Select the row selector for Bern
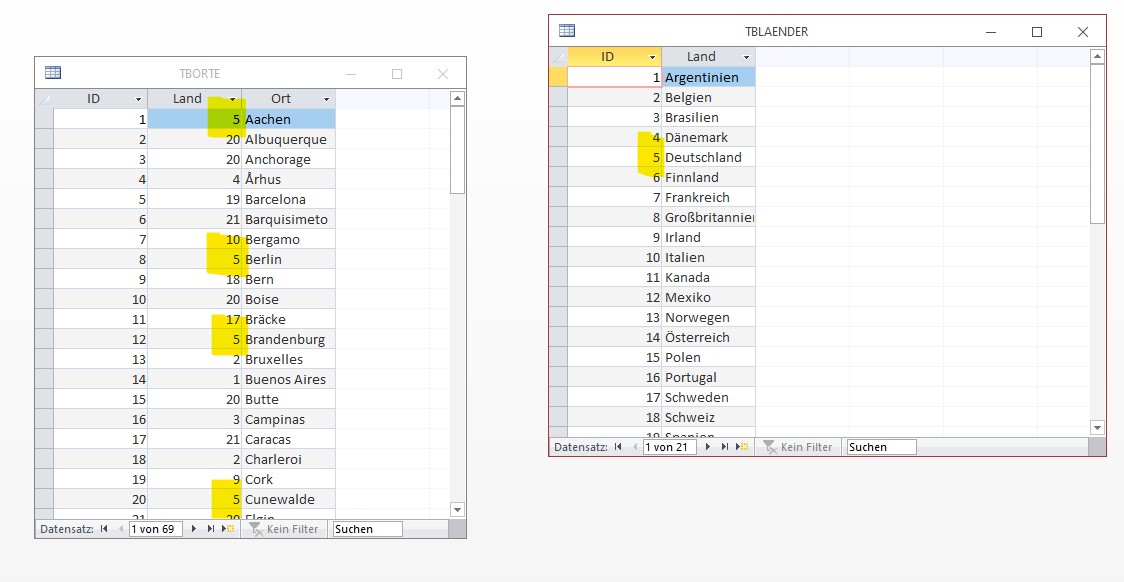The image size is (1124, 582). (x=44, y=280)
